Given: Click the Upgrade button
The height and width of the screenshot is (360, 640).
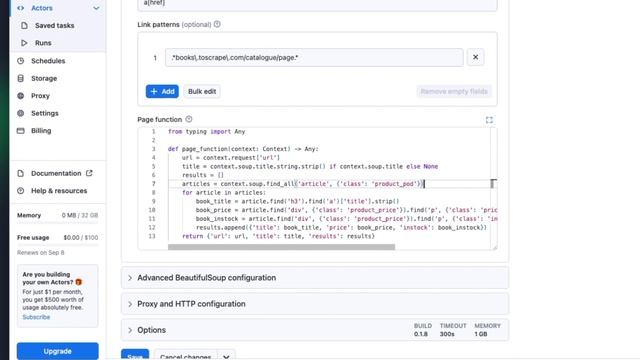Looking at the screenshot, I should pos(58,351).
